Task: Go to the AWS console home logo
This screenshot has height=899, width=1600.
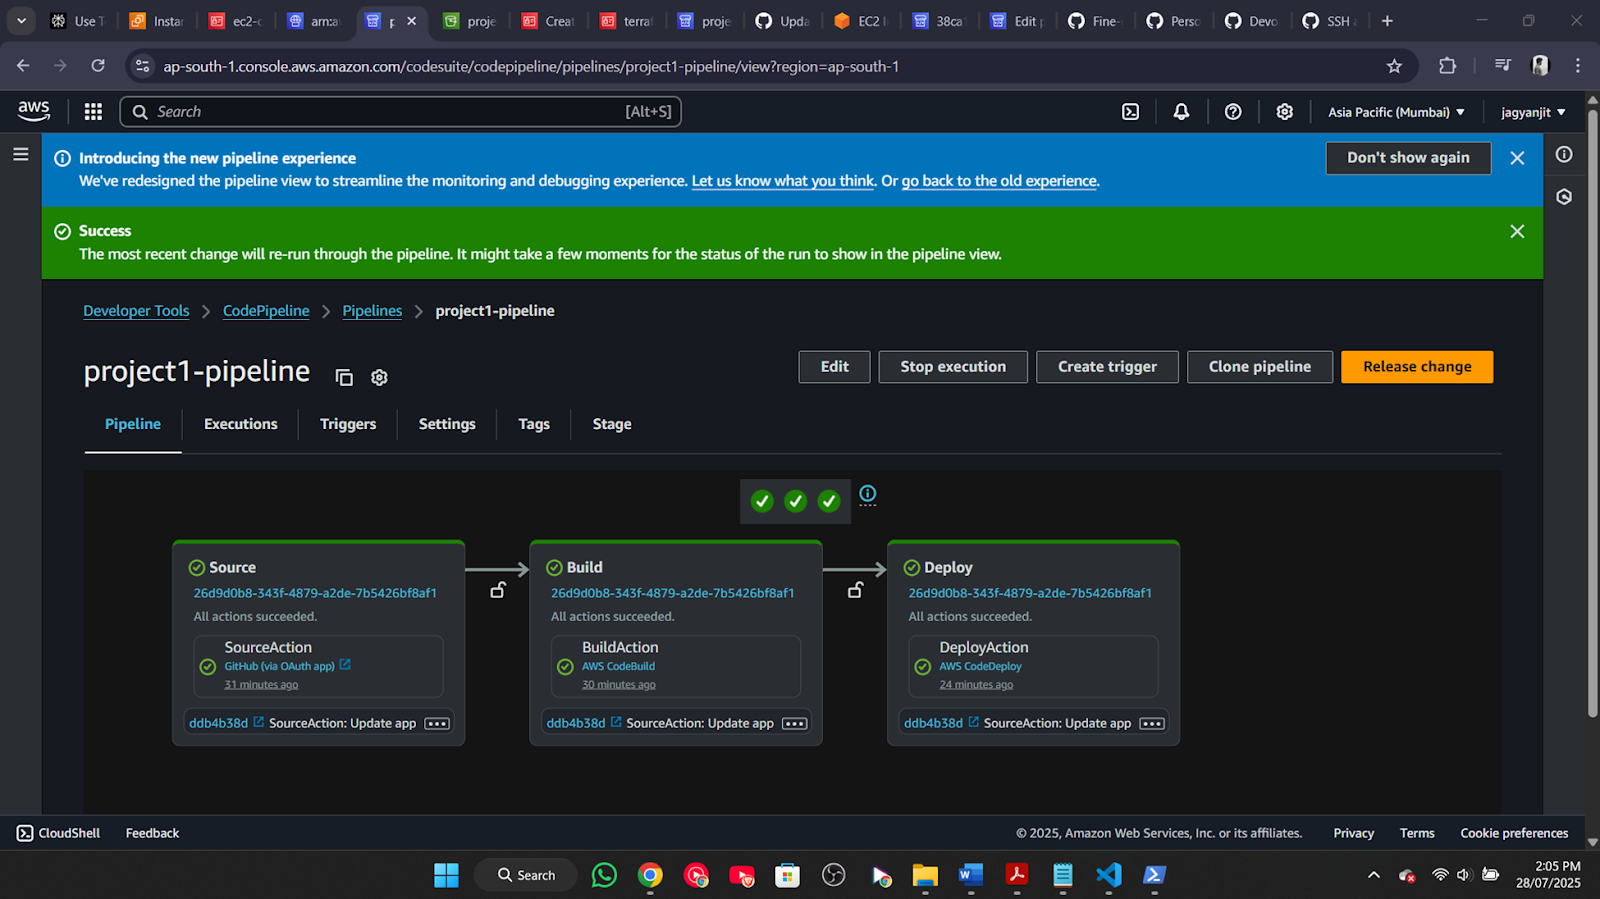Action: click(34, 111)
